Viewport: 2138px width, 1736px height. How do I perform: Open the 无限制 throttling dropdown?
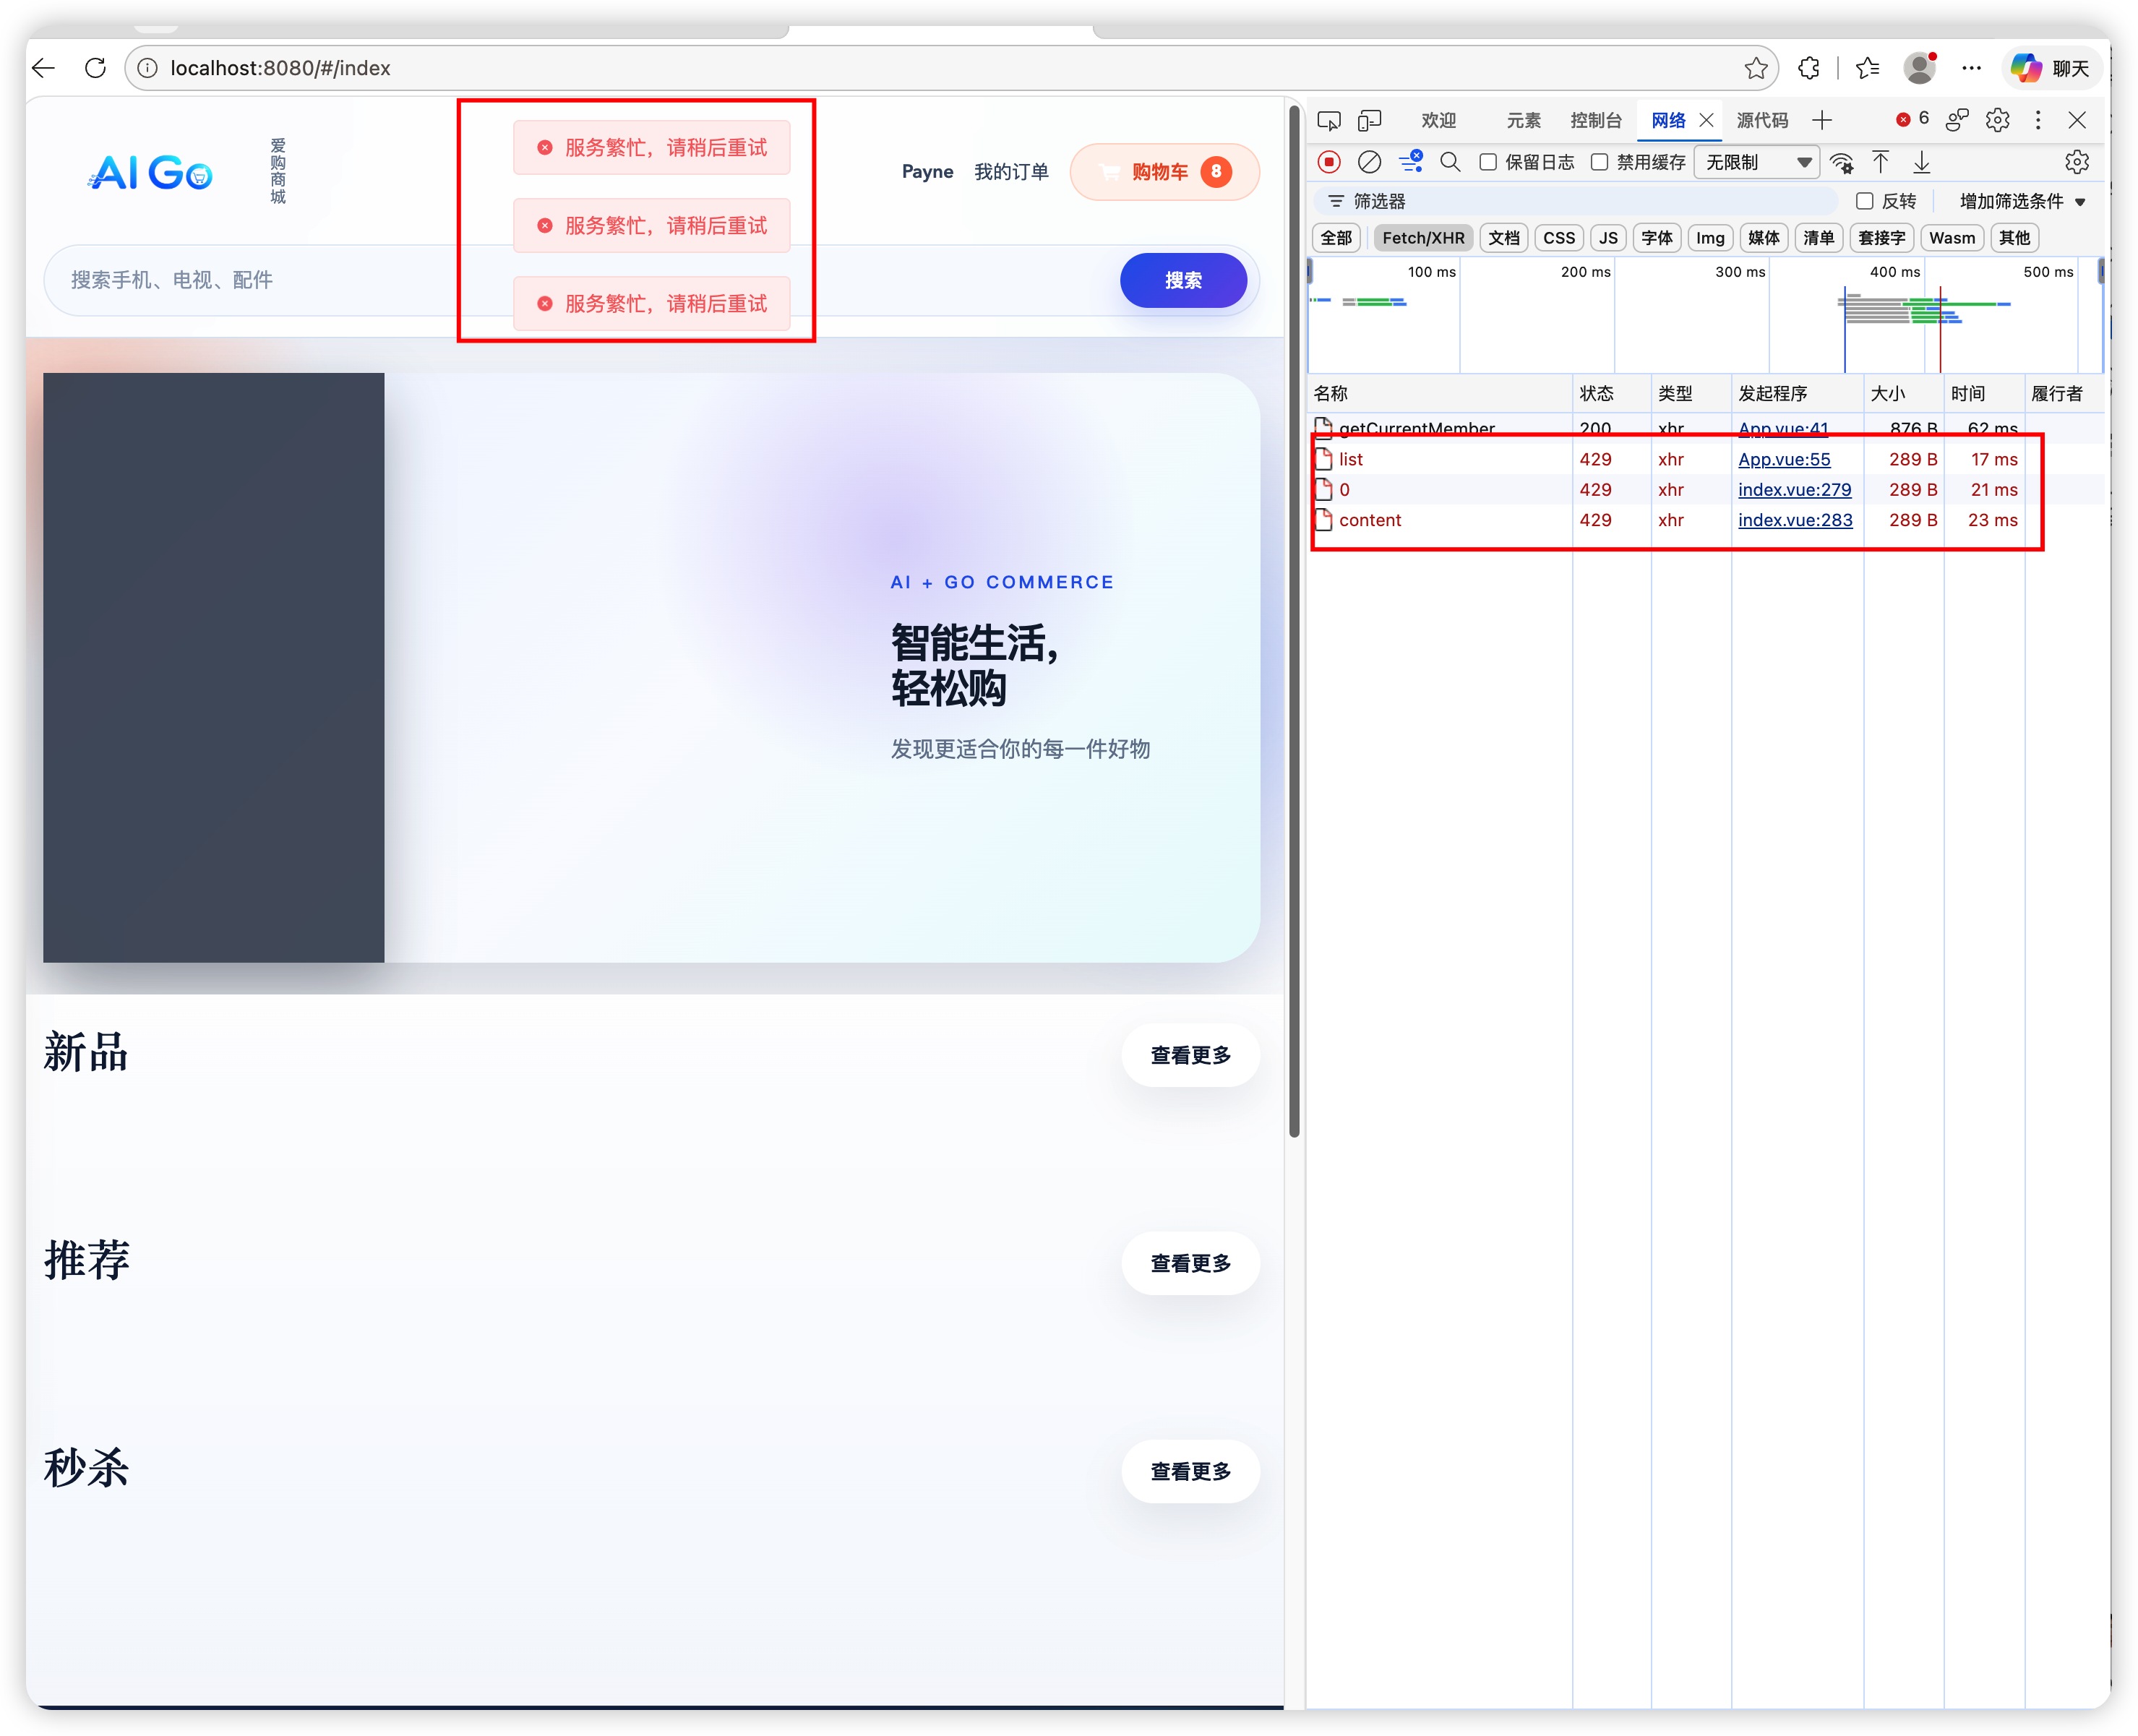coord(1757,162)
